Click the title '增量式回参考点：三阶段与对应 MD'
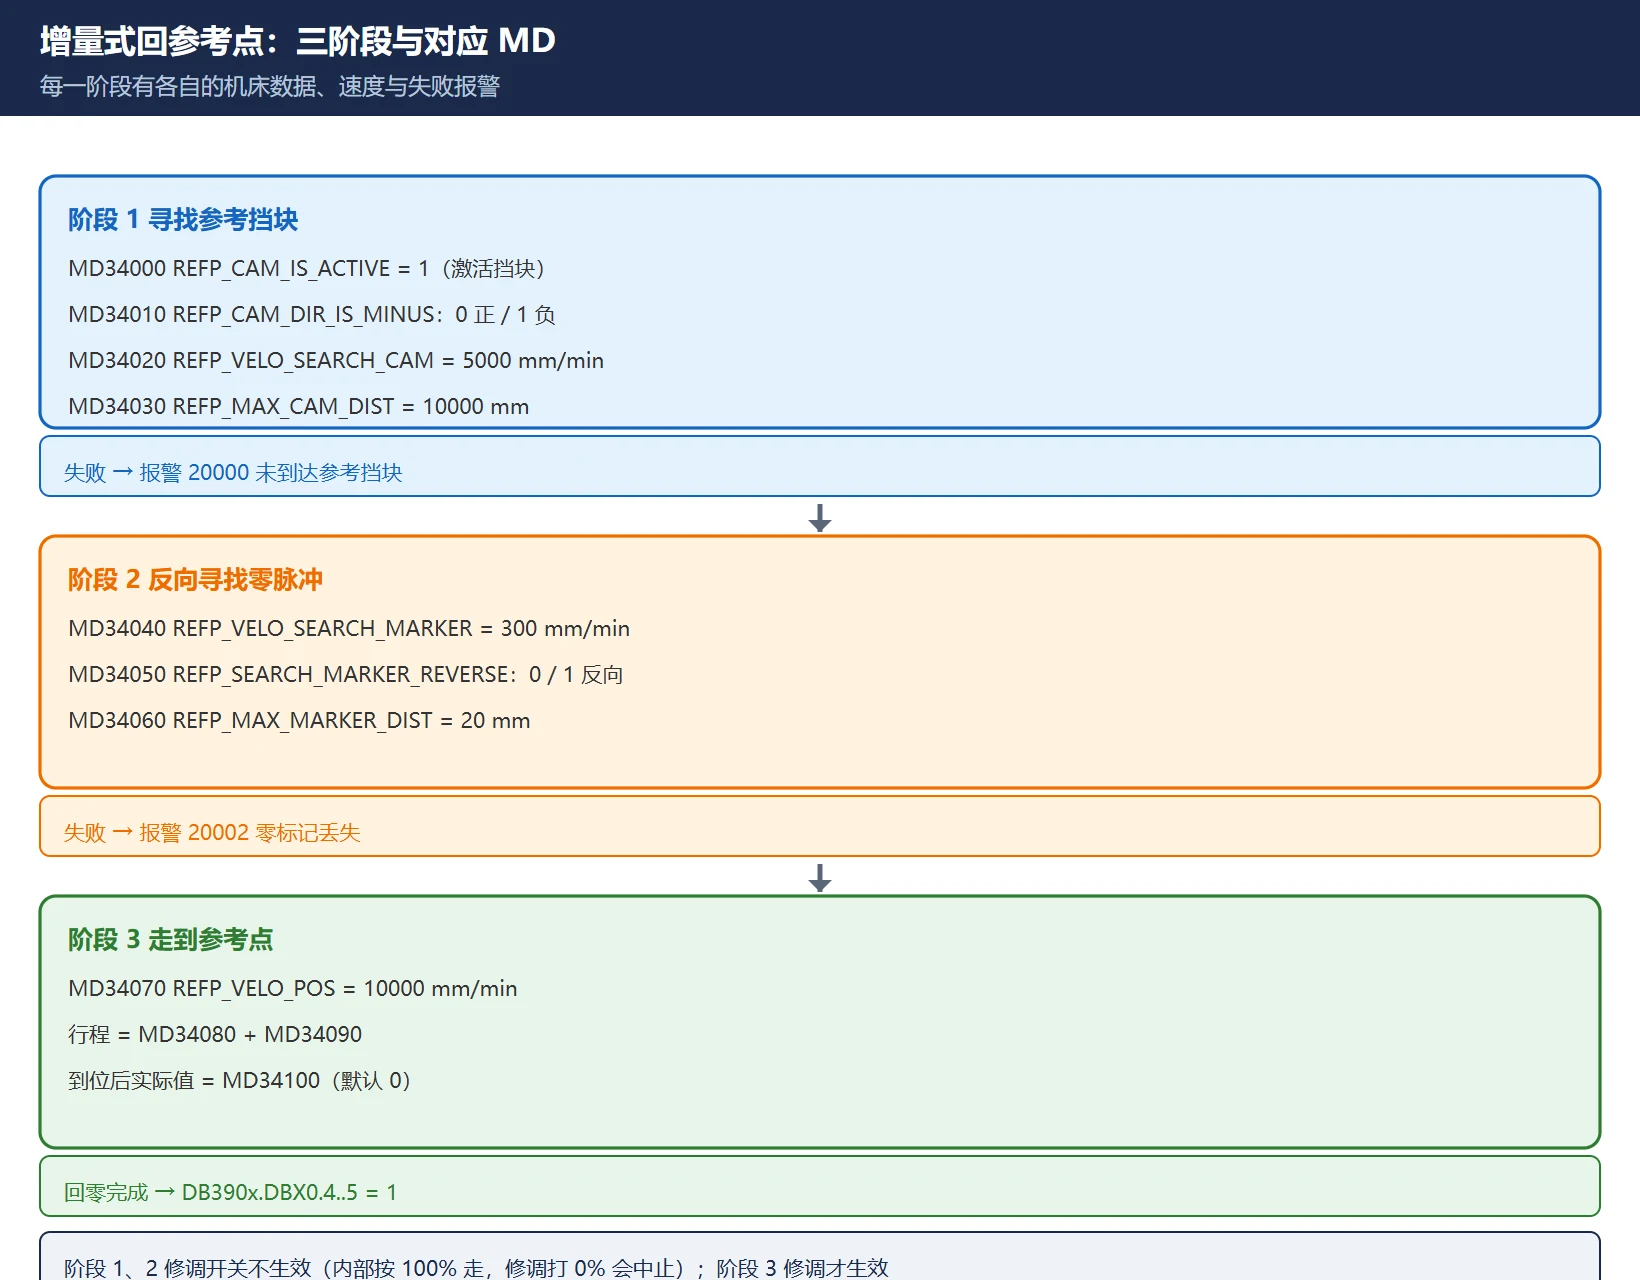The image size is (1640, 1280). pyautogui.click(x=298, y=41)
